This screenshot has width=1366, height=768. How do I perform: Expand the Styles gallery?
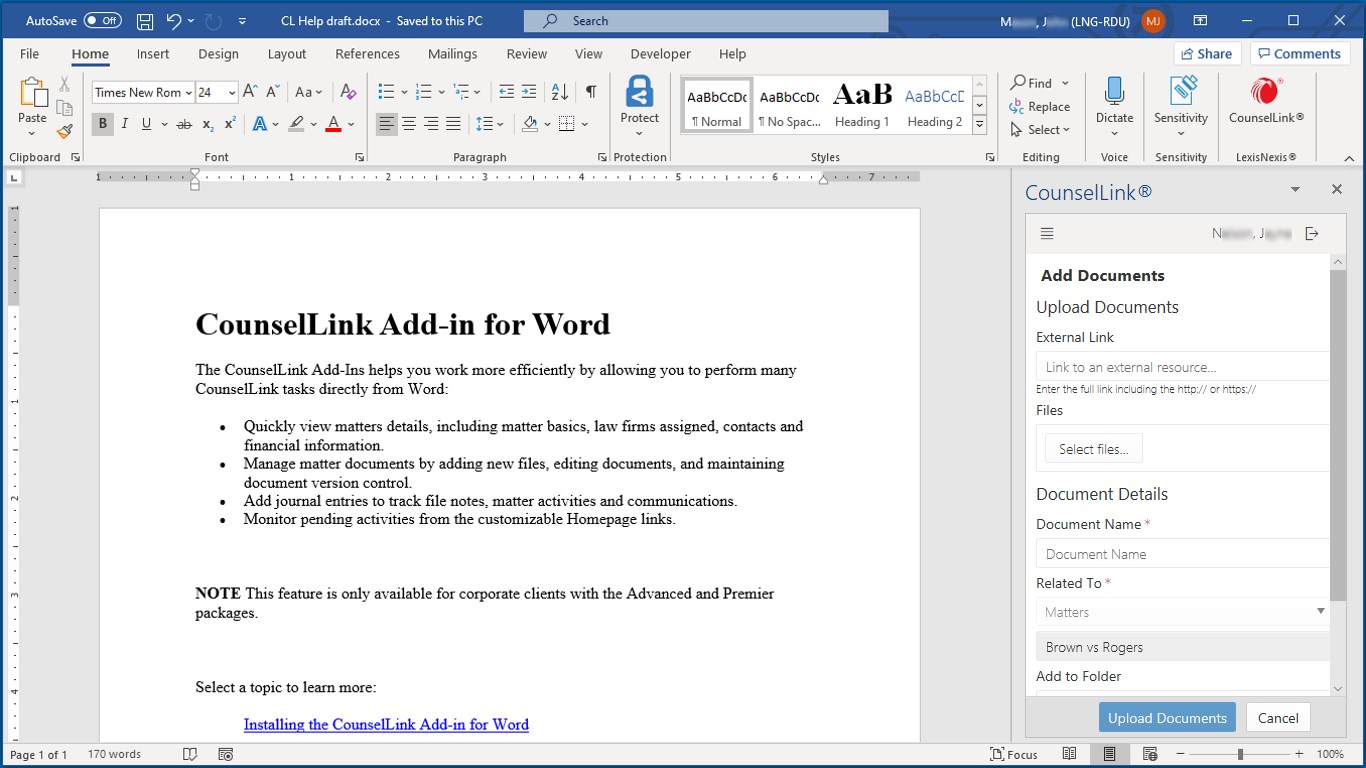(980, 126)
